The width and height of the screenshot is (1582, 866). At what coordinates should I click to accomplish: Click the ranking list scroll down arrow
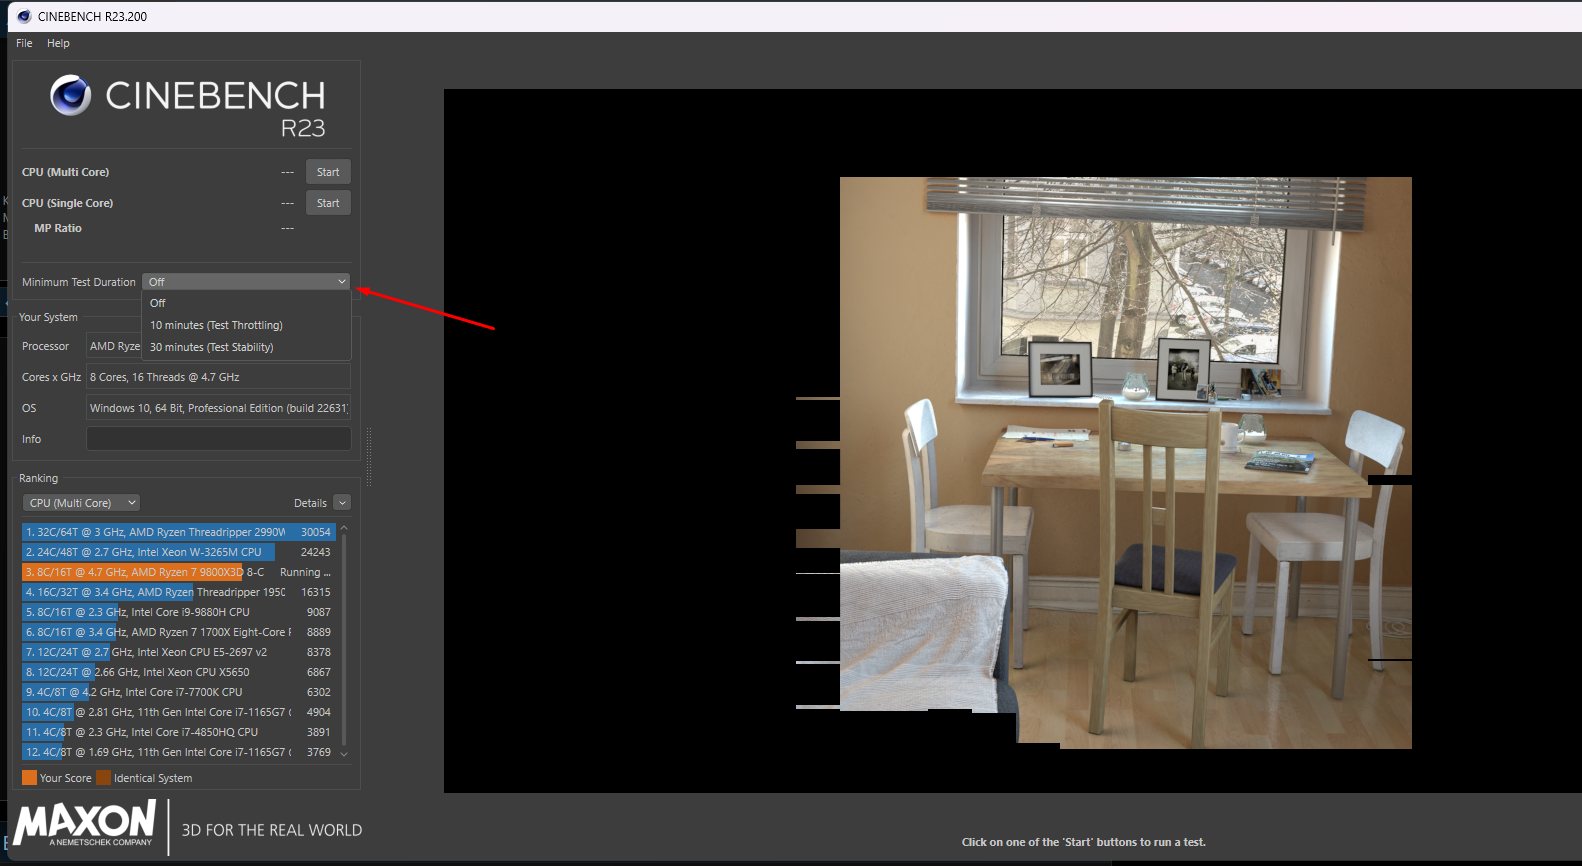click(344, 754)
